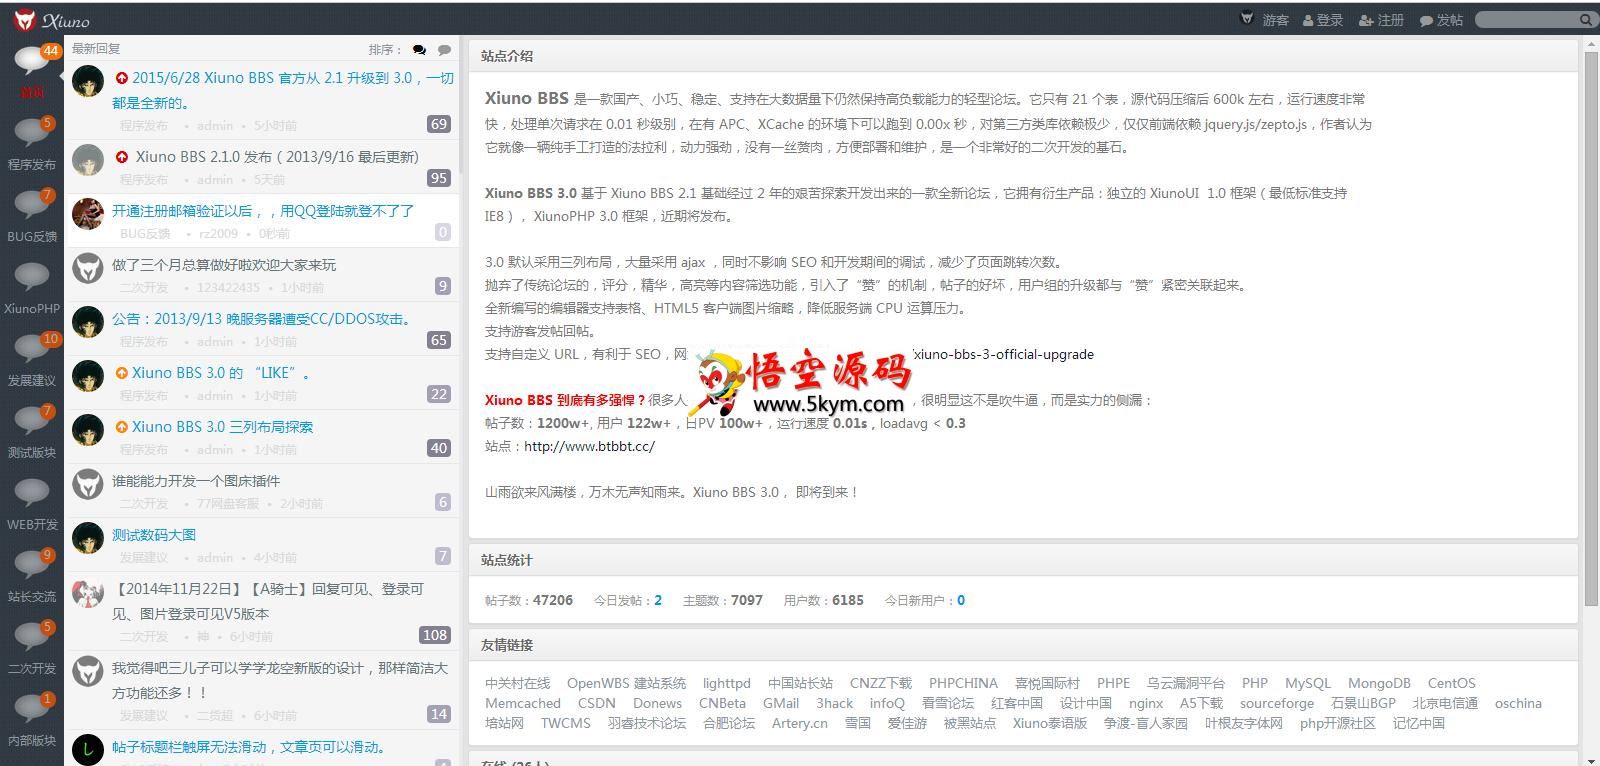The width and height of the screenshot is (1600, 766).
Task: Click the search magnifier icon
Action: [x=1585, y=20]
